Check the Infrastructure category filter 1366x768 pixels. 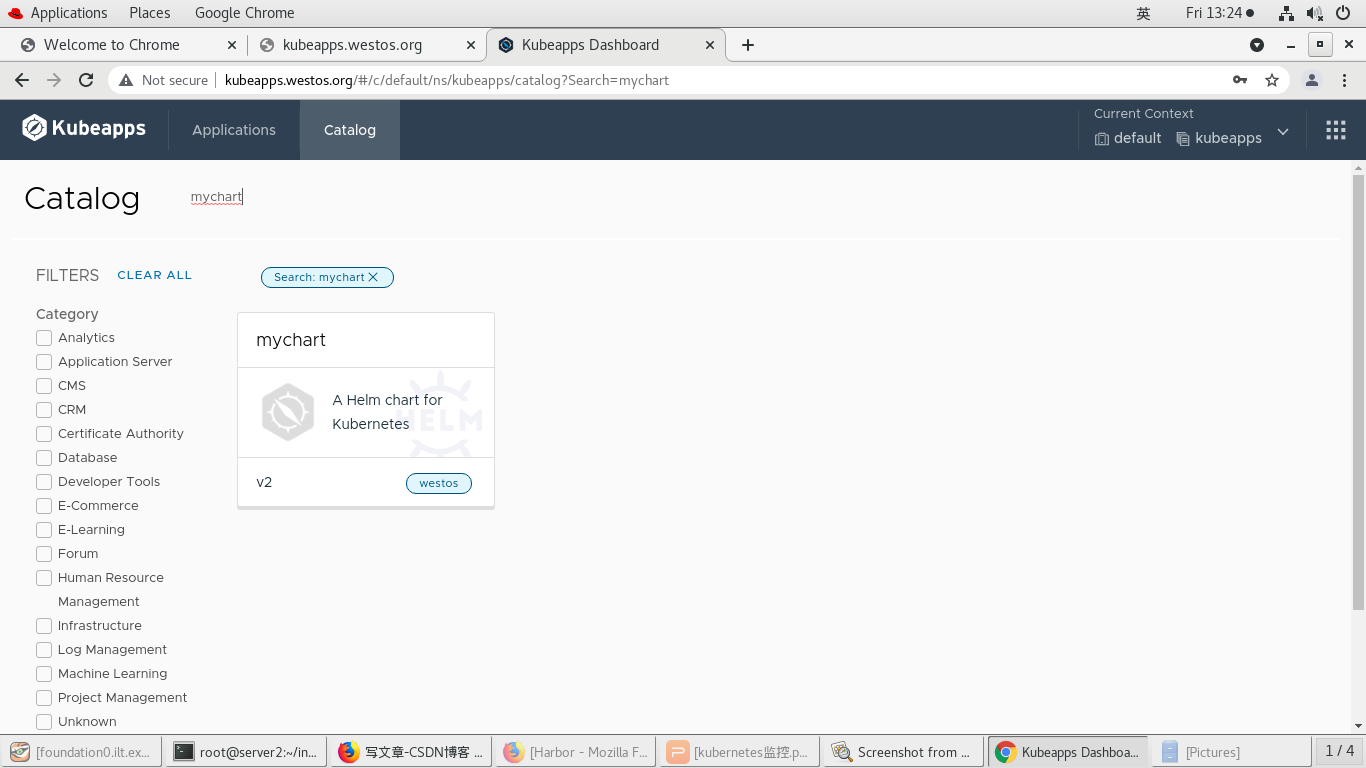[44, 626]
